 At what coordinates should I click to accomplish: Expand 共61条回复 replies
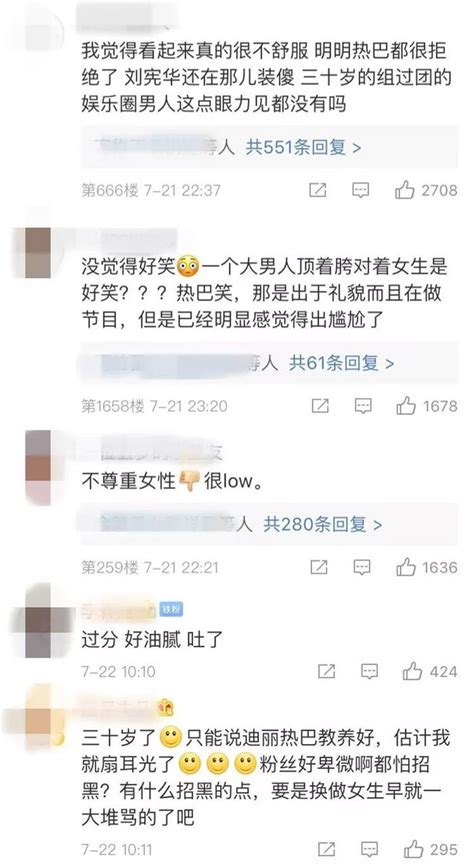[x=342, y=363]
